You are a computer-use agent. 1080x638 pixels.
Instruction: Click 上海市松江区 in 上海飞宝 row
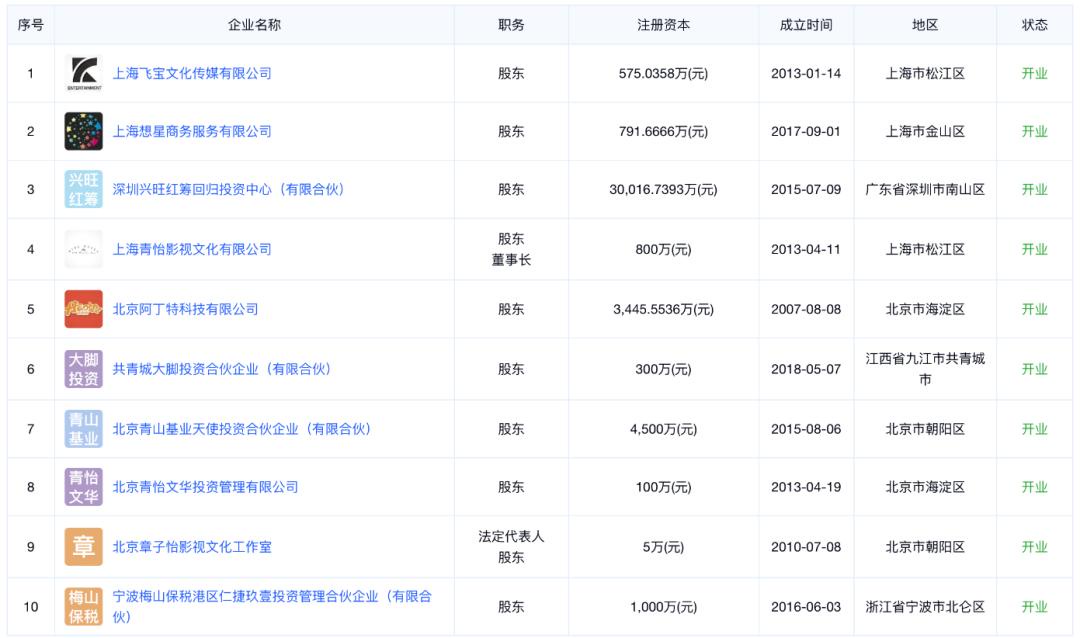(925, 74)
